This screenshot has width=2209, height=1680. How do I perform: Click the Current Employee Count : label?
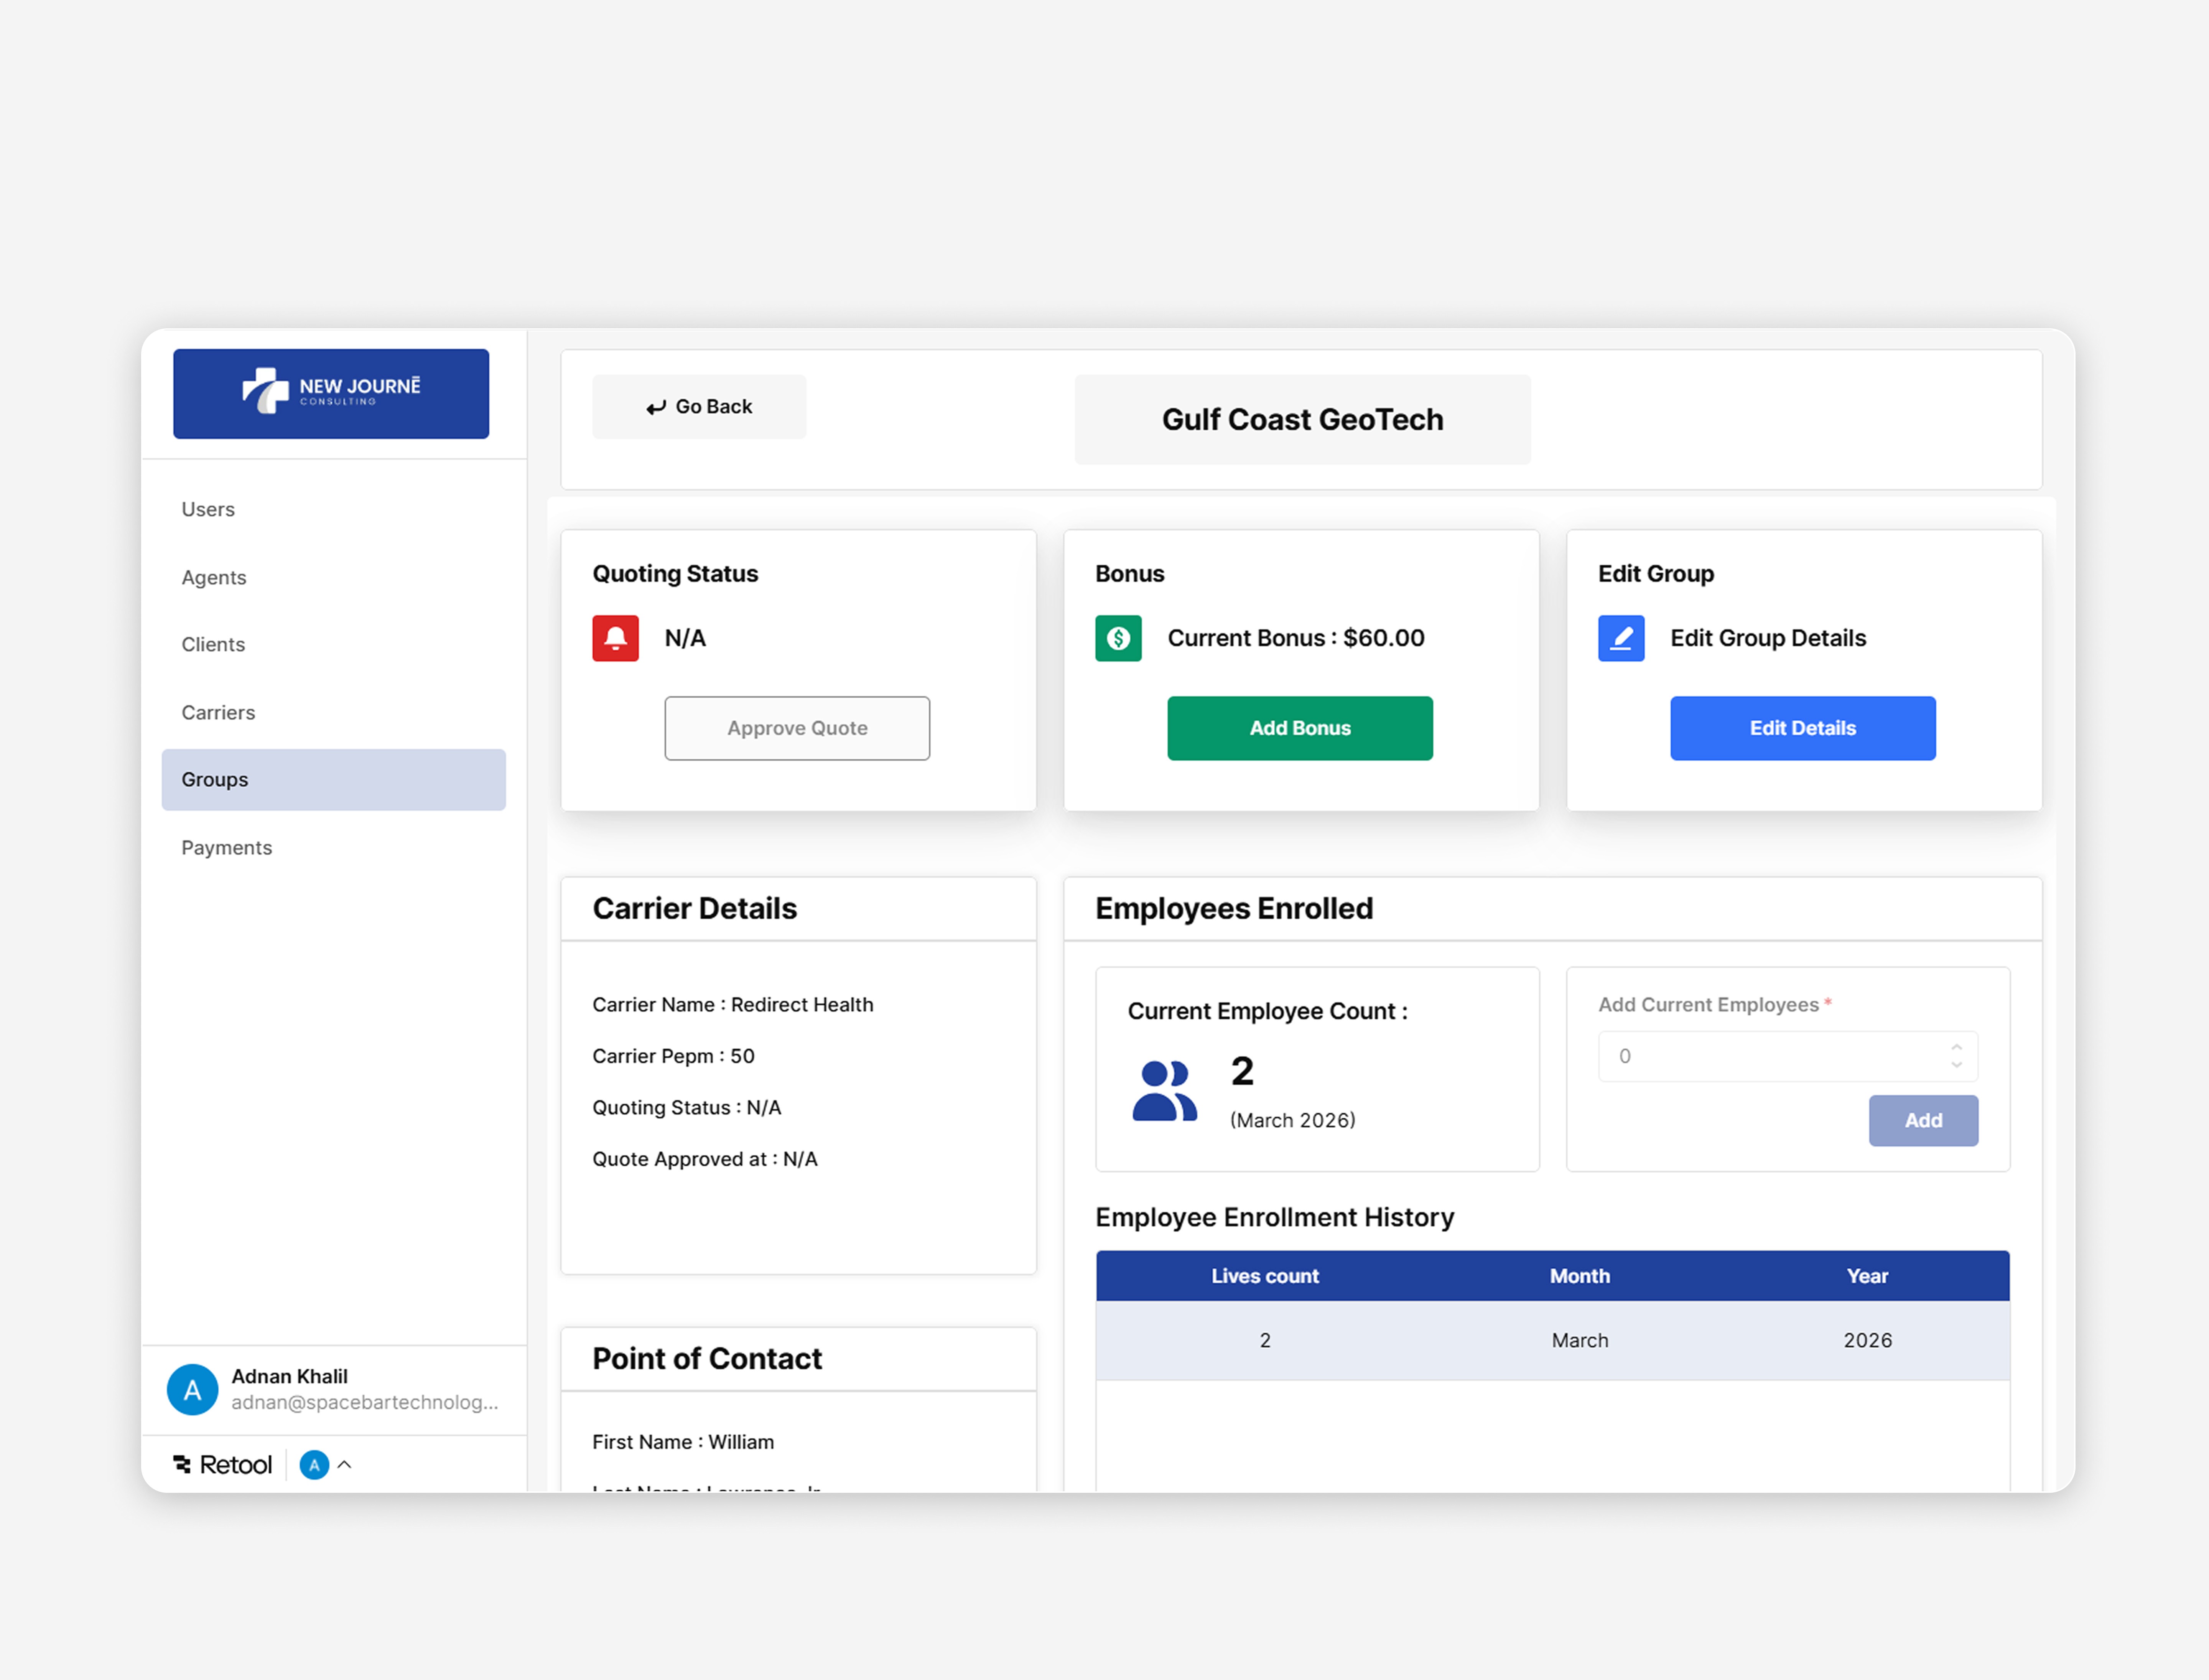point(1267,1011)
